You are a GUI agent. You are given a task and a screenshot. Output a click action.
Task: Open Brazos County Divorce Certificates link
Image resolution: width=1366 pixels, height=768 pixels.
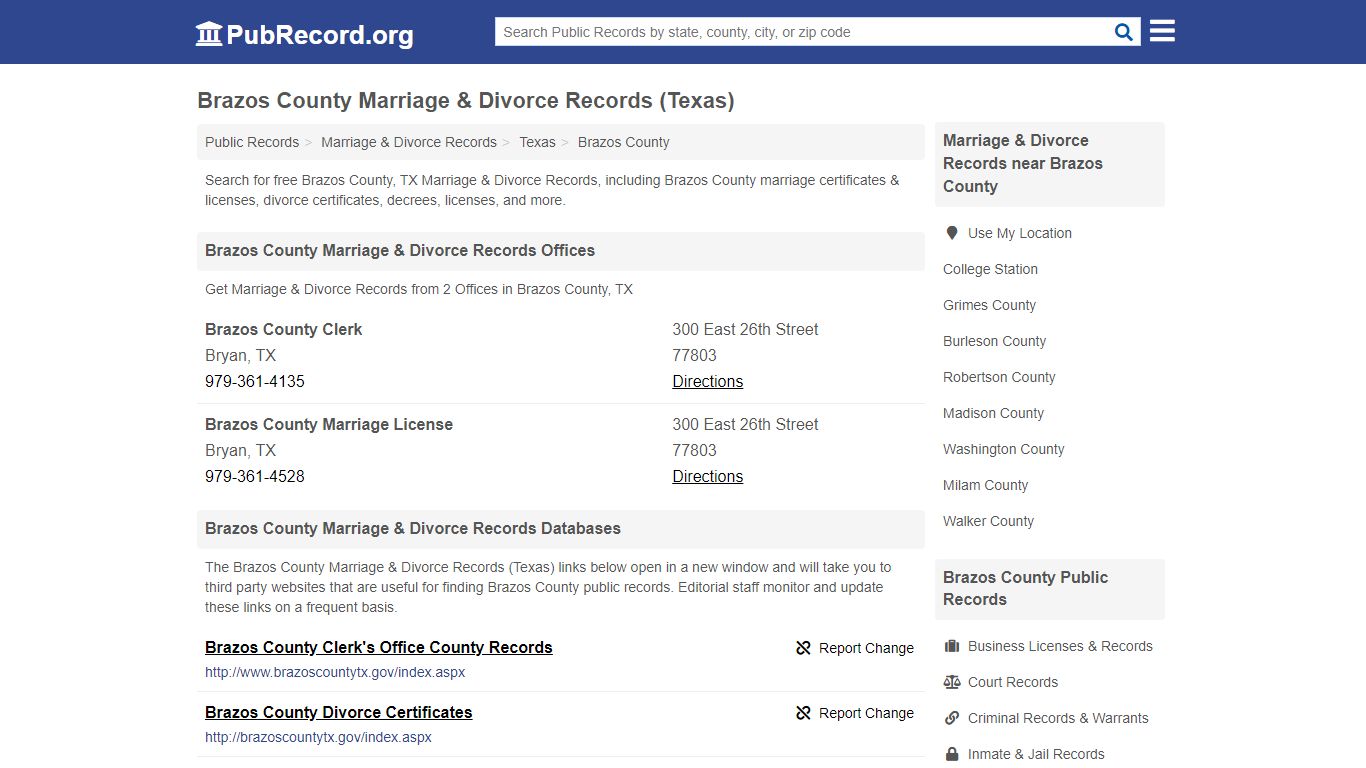tap(339, 712)
